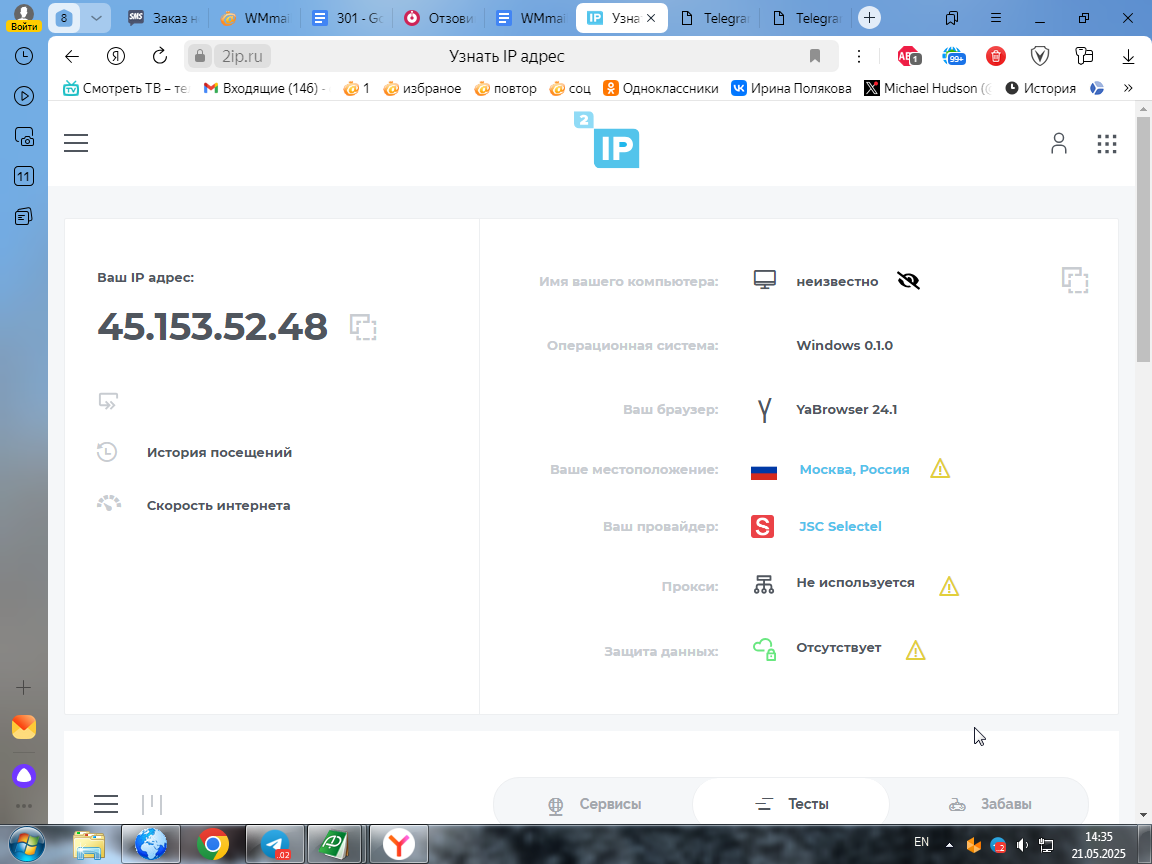The height and width of the screenshot is (864, 1152).
Task: Open a new tab with plus button
Action: 869,18
